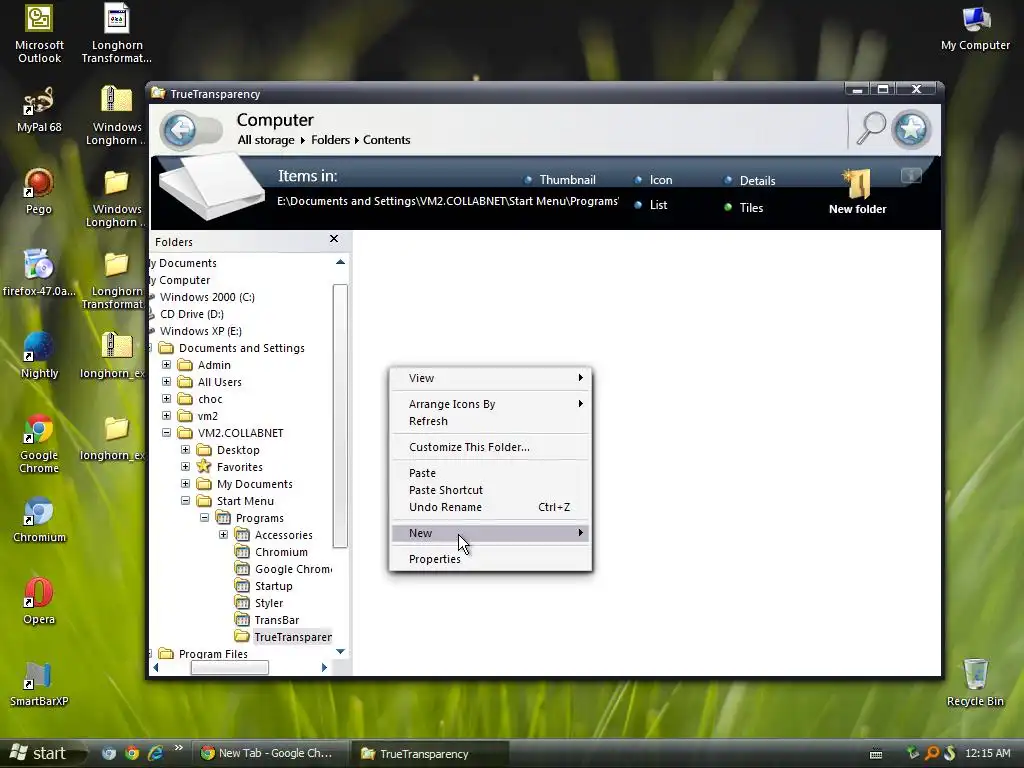Click the keyboard tray icon
Image resolution: width=1024 pixels, height=768 pixels.
[x=876, y=754]
